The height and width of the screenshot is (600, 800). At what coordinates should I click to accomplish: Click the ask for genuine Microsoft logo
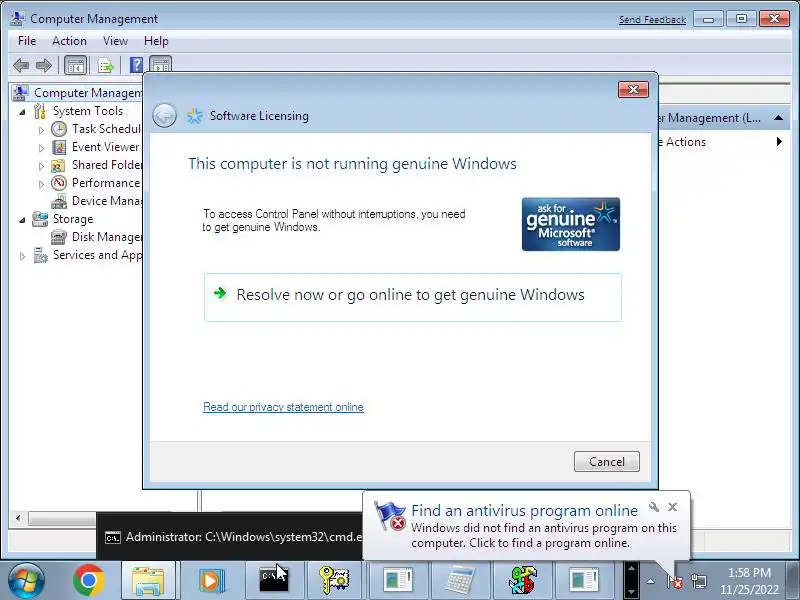pyautogui.click(x=570, y=224)
